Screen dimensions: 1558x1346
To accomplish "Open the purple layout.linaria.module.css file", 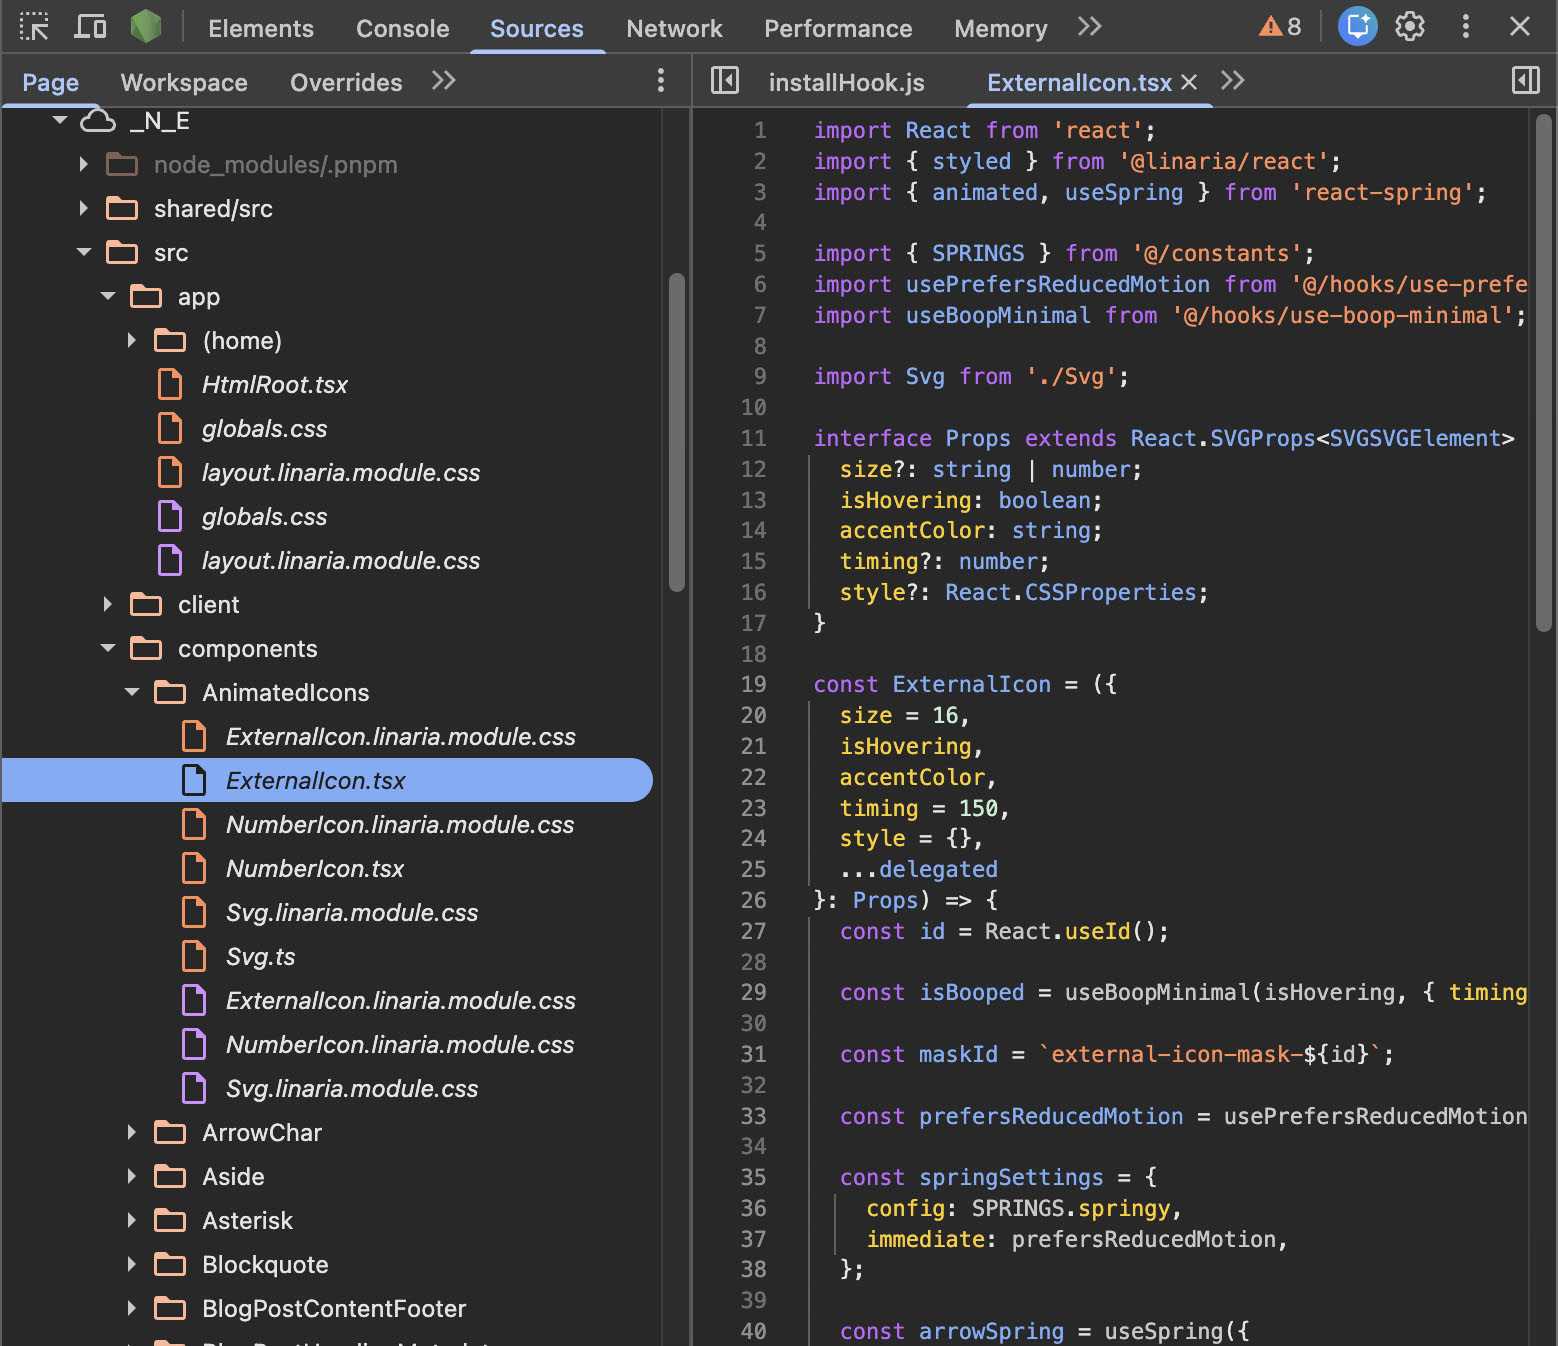I will point(341,561).
